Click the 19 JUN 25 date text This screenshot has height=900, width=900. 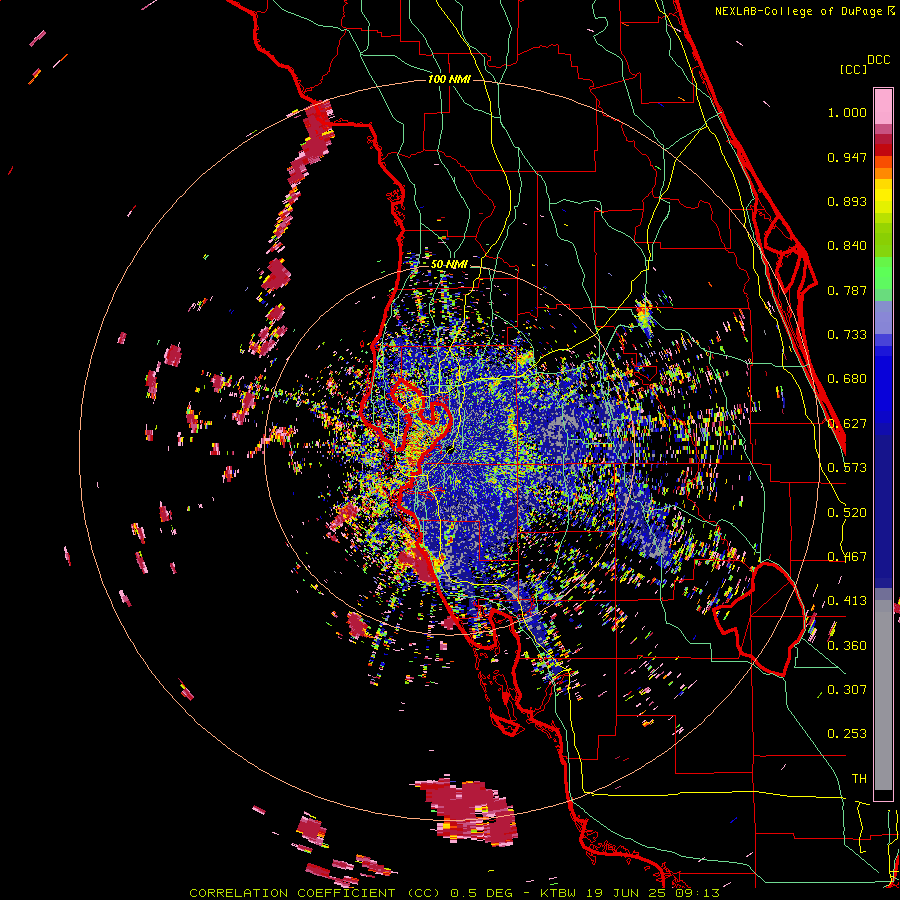pyautogui.click(x=624, y=893)
